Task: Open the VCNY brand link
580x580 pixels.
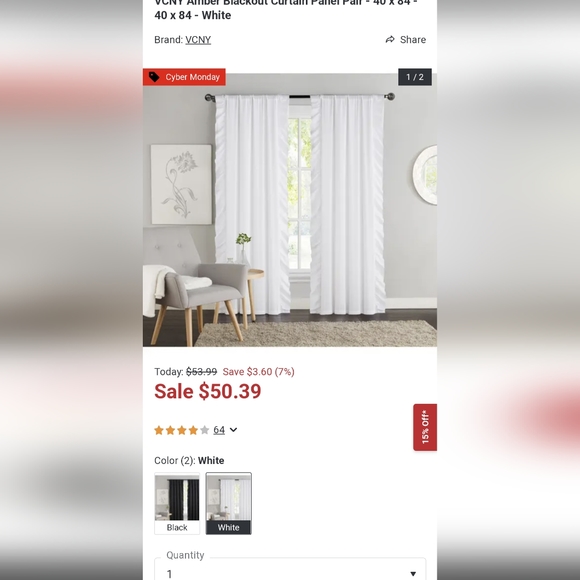Action: (198, 40)
